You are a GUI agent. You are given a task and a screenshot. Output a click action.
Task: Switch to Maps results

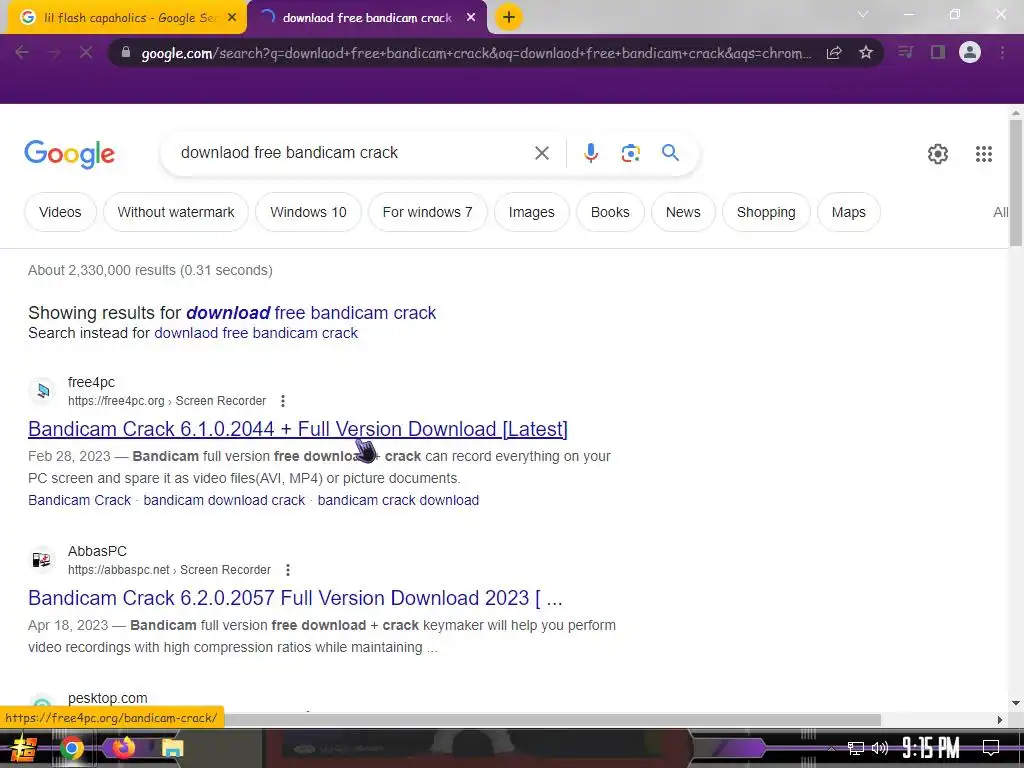(848, 212)
